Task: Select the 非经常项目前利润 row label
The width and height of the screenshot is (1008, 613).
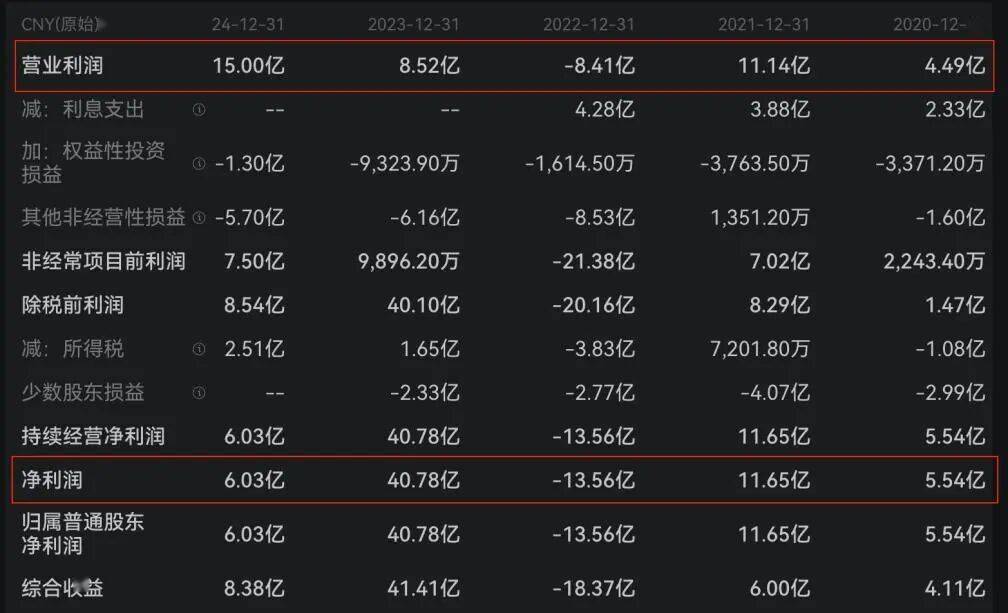Action: click(x=104, y=261)
